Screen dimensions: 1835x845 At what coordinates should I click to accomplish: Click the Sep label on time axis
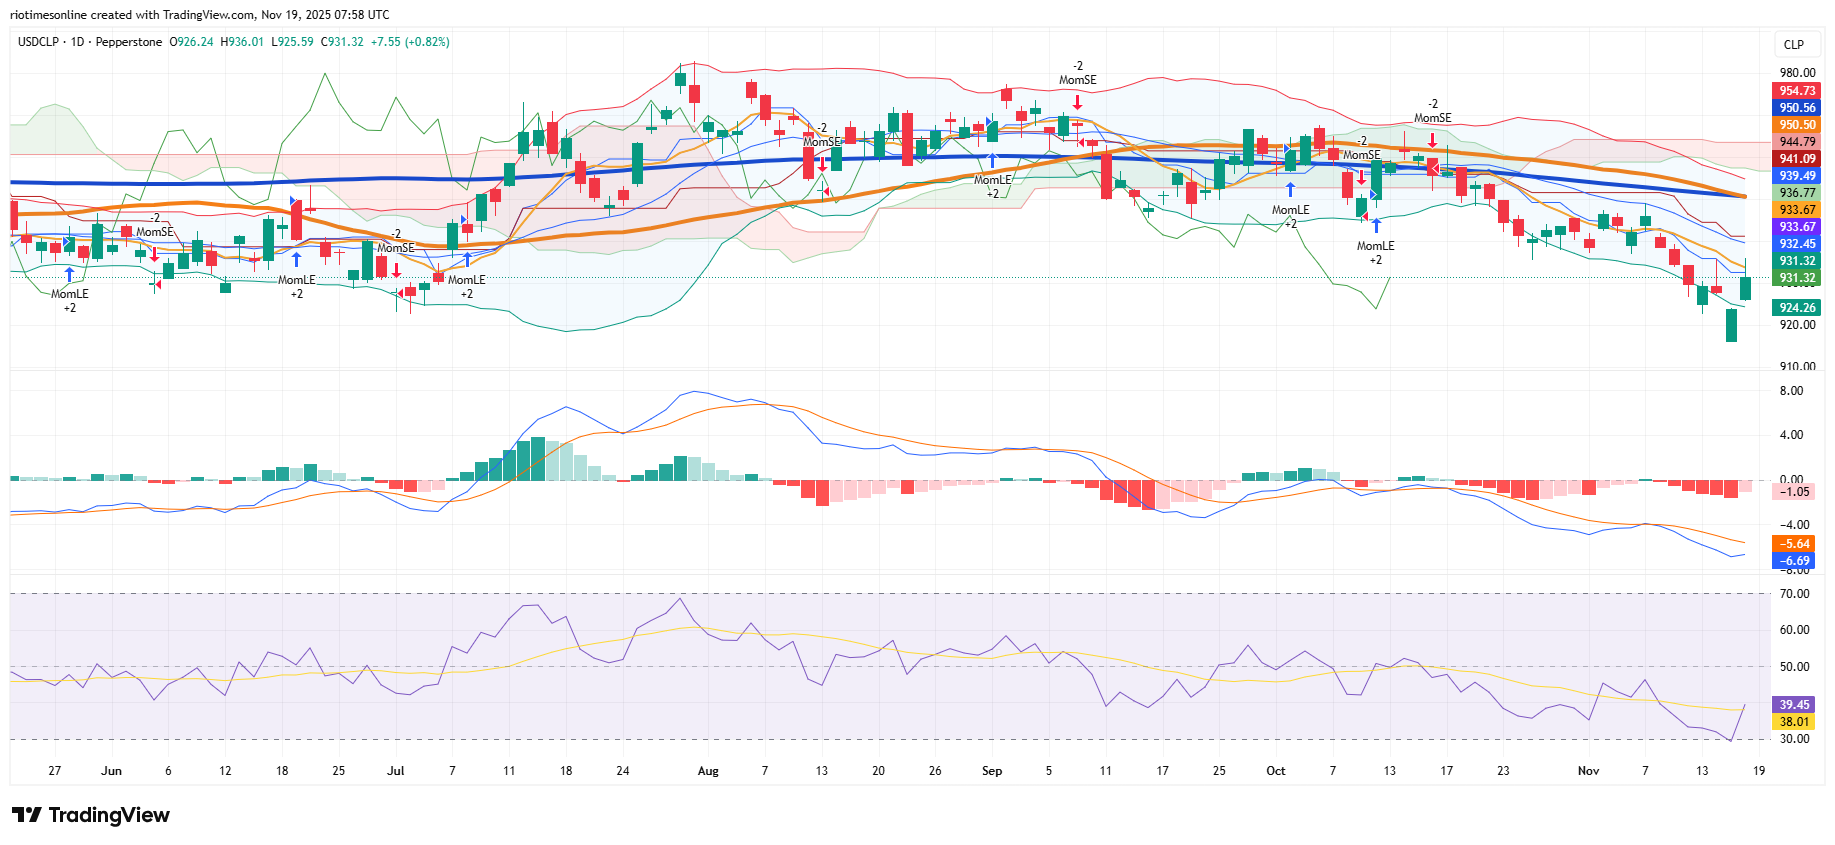point(992,771)
